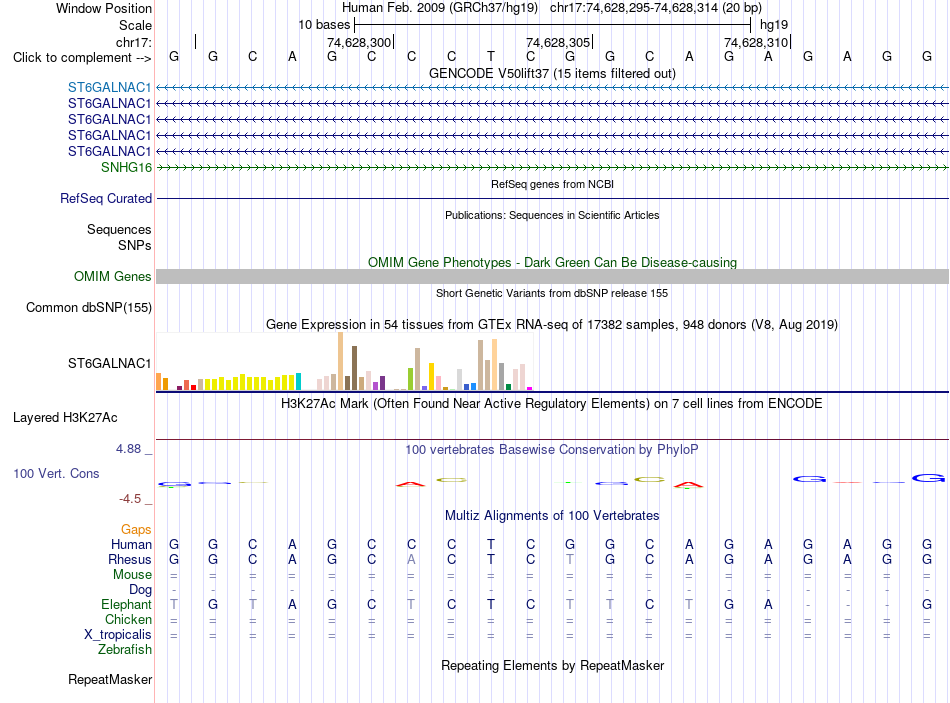950x703 pixels.
Task: Click 'Multiz Alignments of 100 Vertebrates' title
Action: [x=552, y=516]
